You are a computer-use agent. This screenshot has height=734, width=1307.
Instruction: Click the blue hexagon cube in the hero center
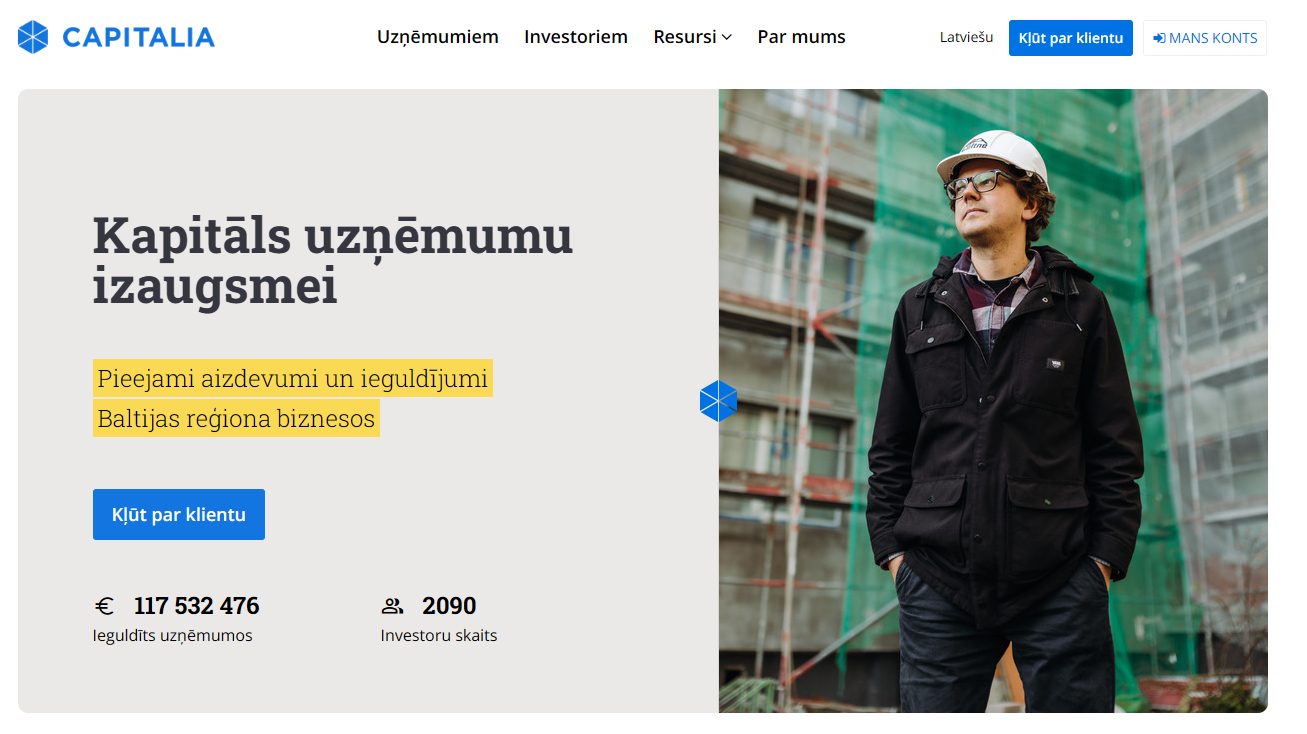(718, 401)
